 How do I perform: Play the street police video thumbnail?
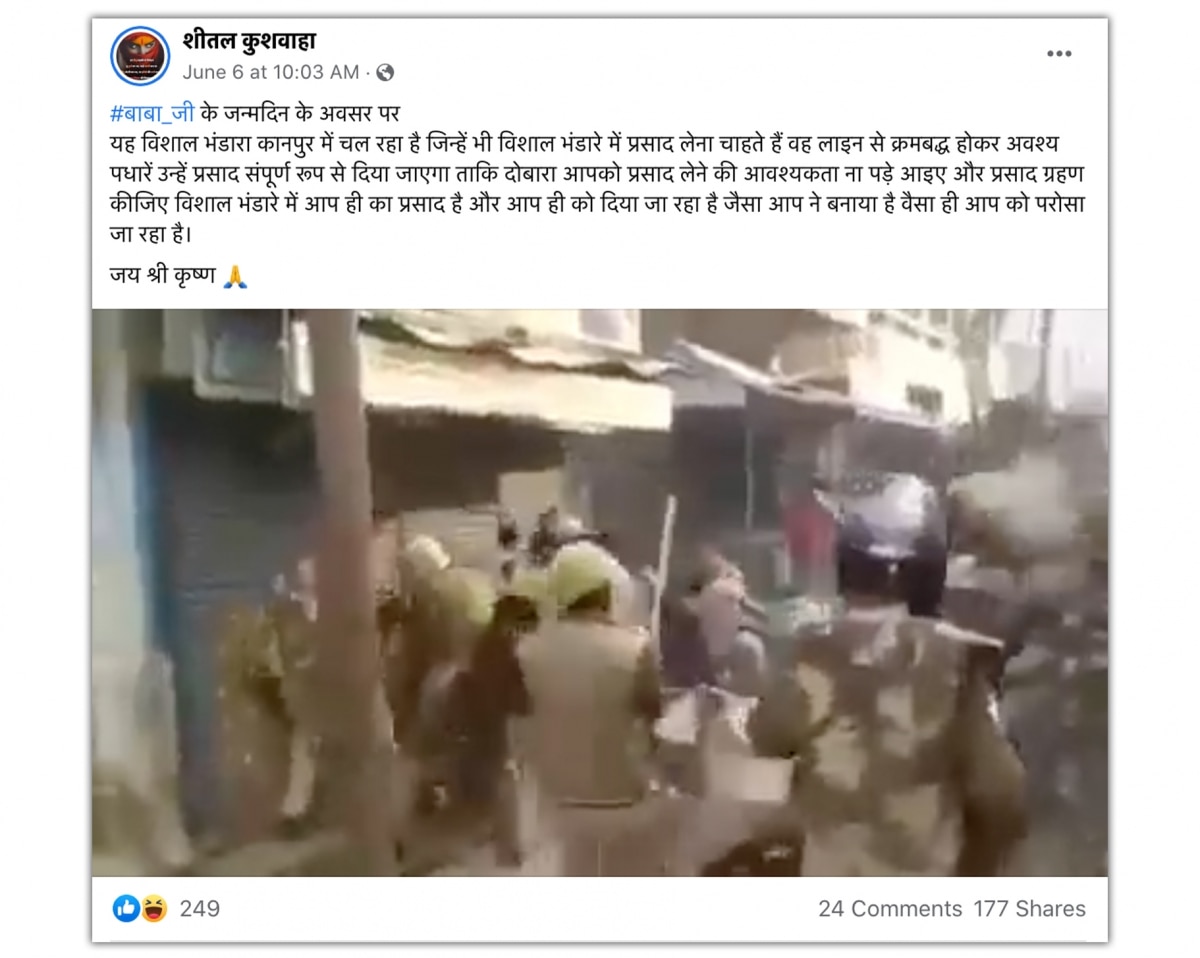tap(600, 593)
